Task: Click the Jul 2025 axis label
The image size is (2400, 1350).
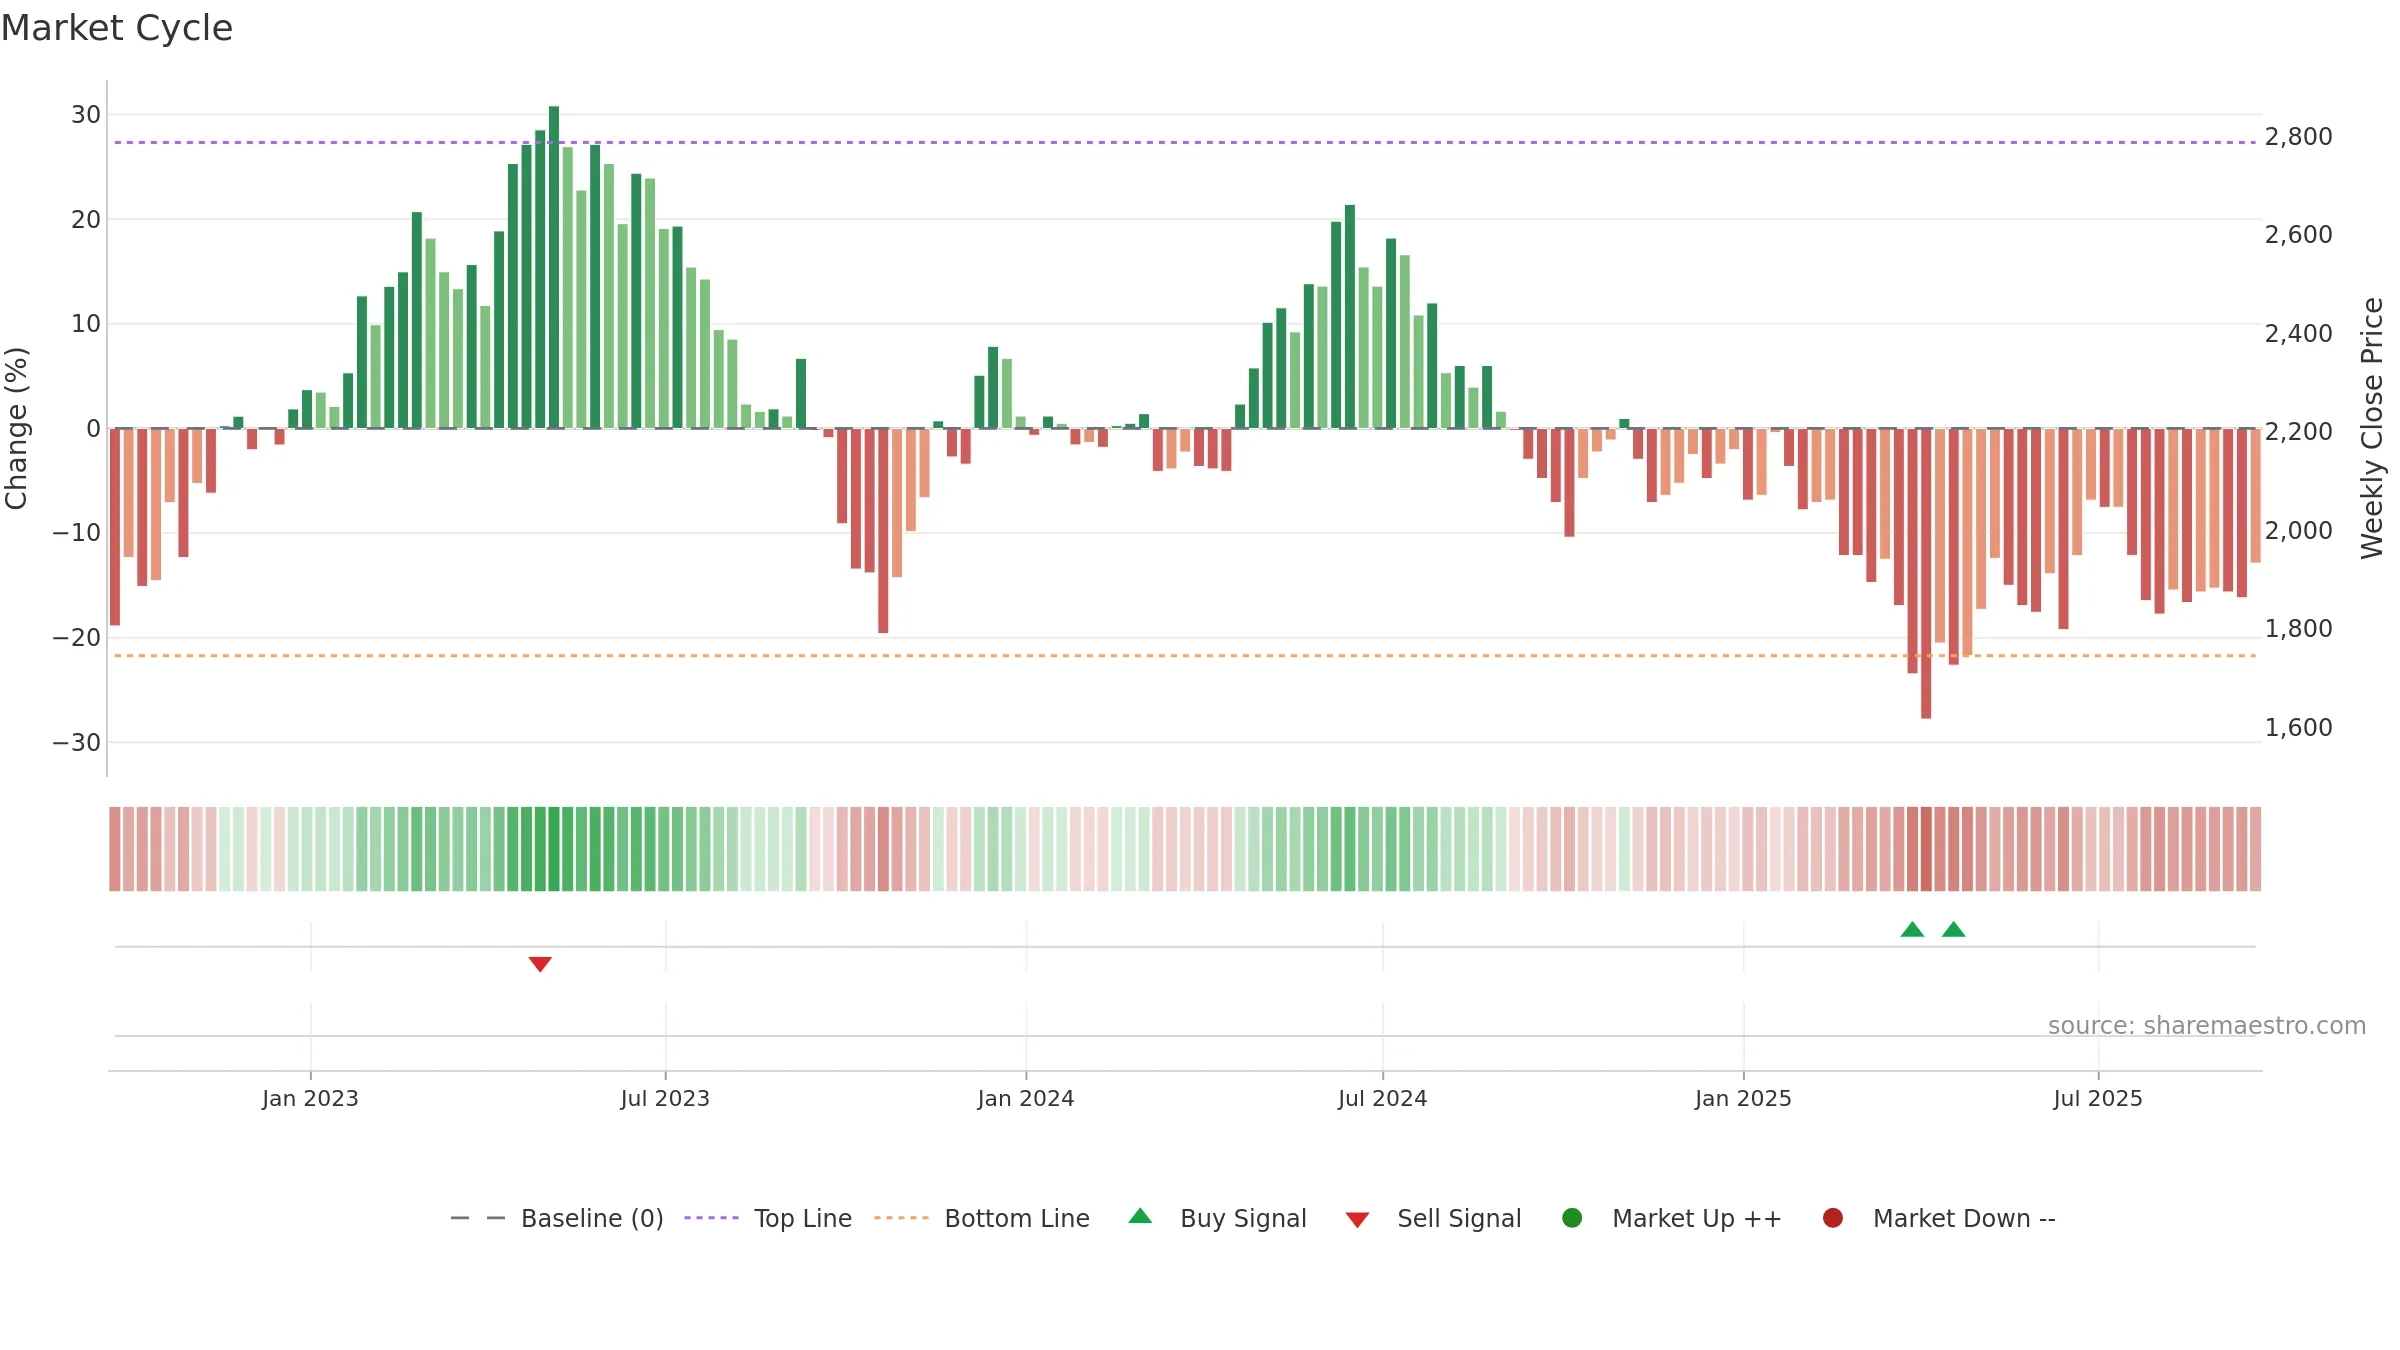Action: coord(2098,1098)
